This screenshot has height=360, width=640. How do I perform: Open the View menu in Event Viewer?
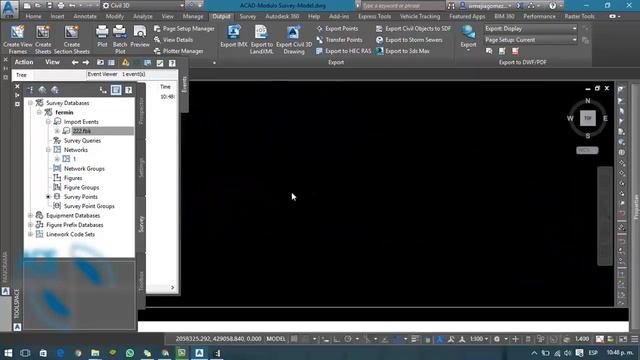(52, 62)
